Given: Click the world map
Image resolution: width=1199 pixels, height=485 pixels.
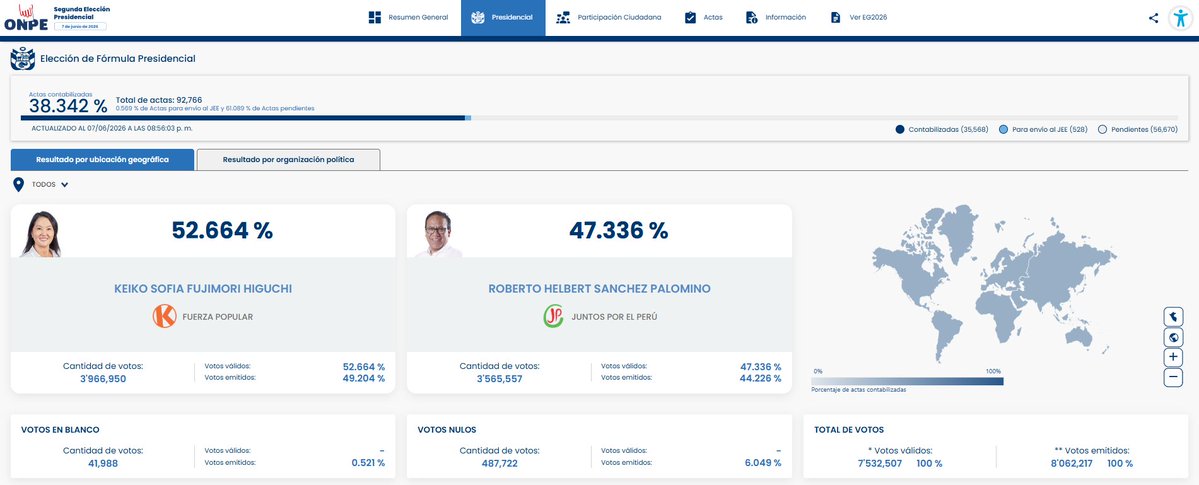Looking at the screenshot, I should click(994, 283).
